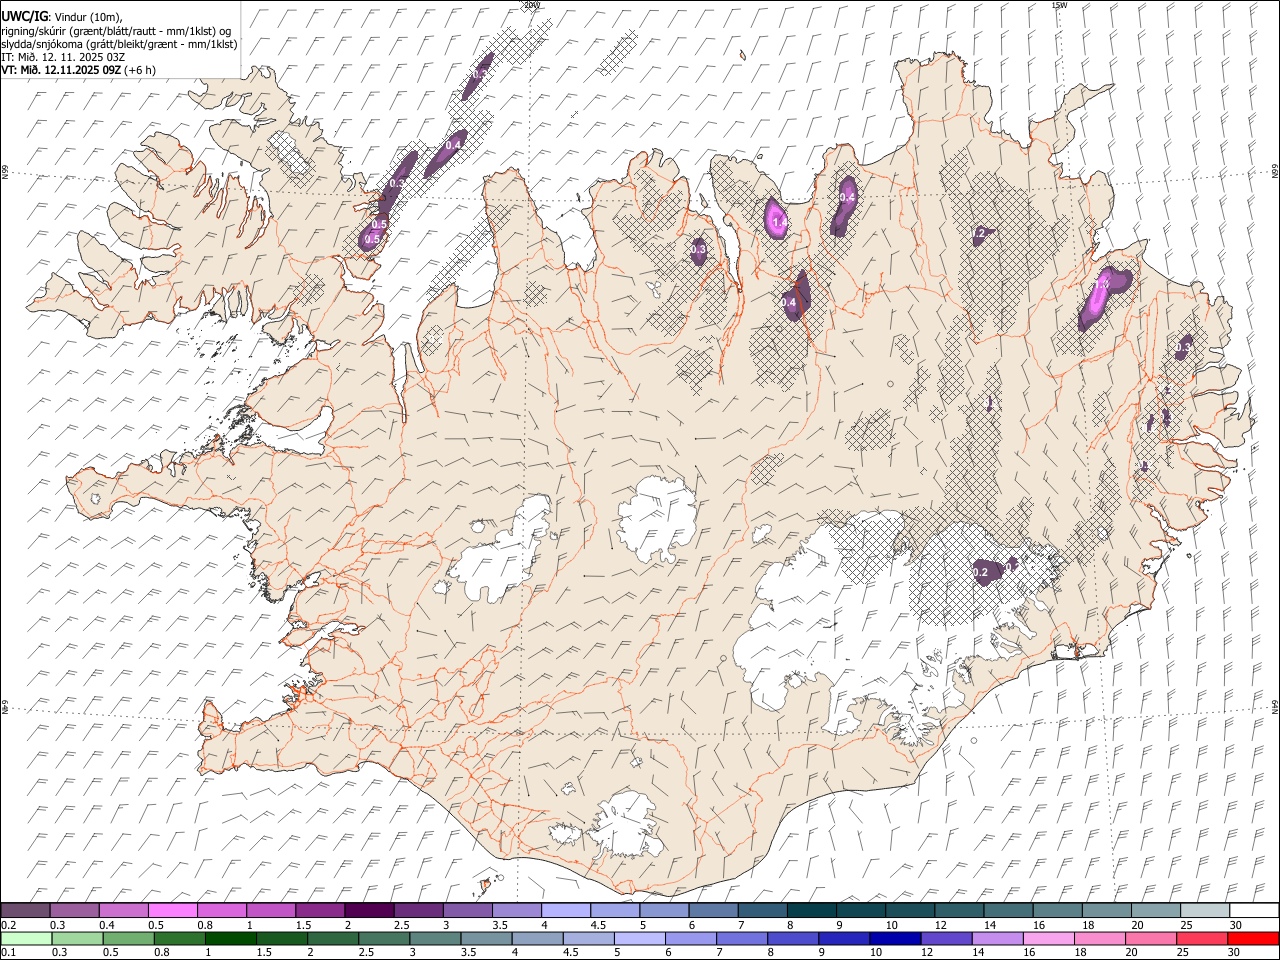Pick the bright red 30 rain scale swatch
Image resolution: width=1280 pixels, height=960 pixels.
click(x=1254, y=938)
